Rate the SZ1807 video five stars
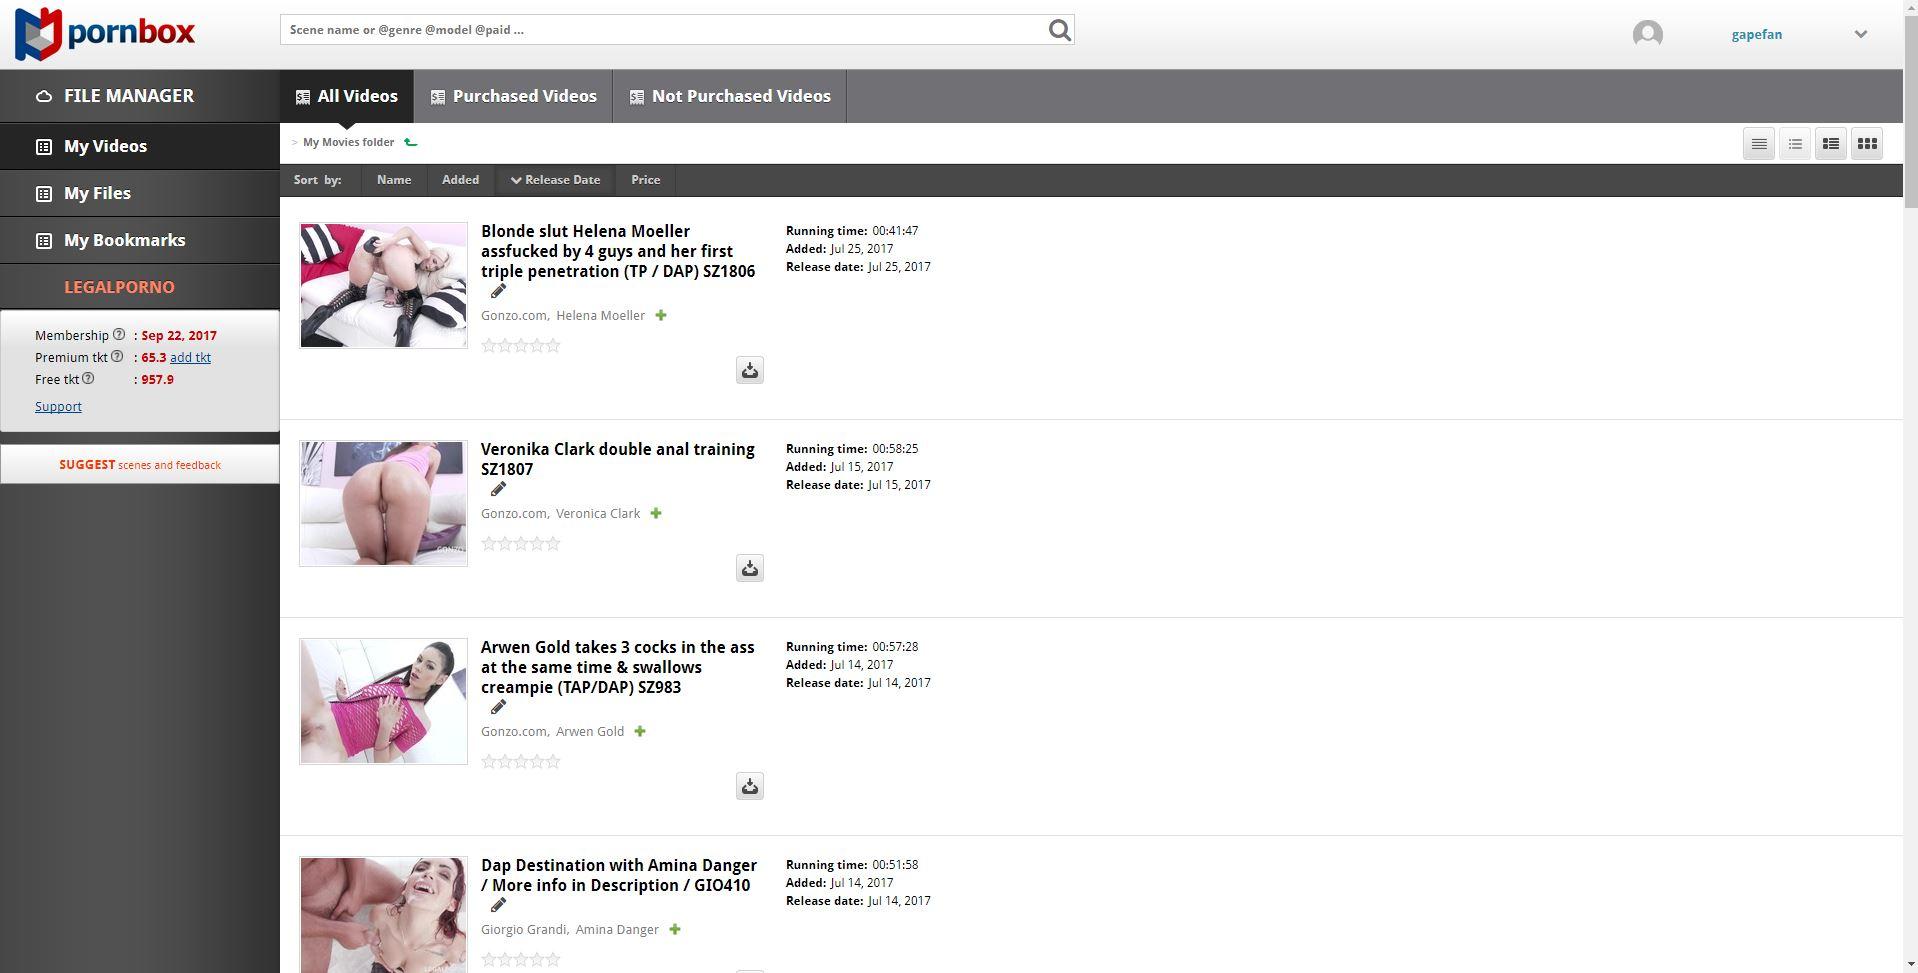Screen dimensions: 1918x973 pos(553,544)
